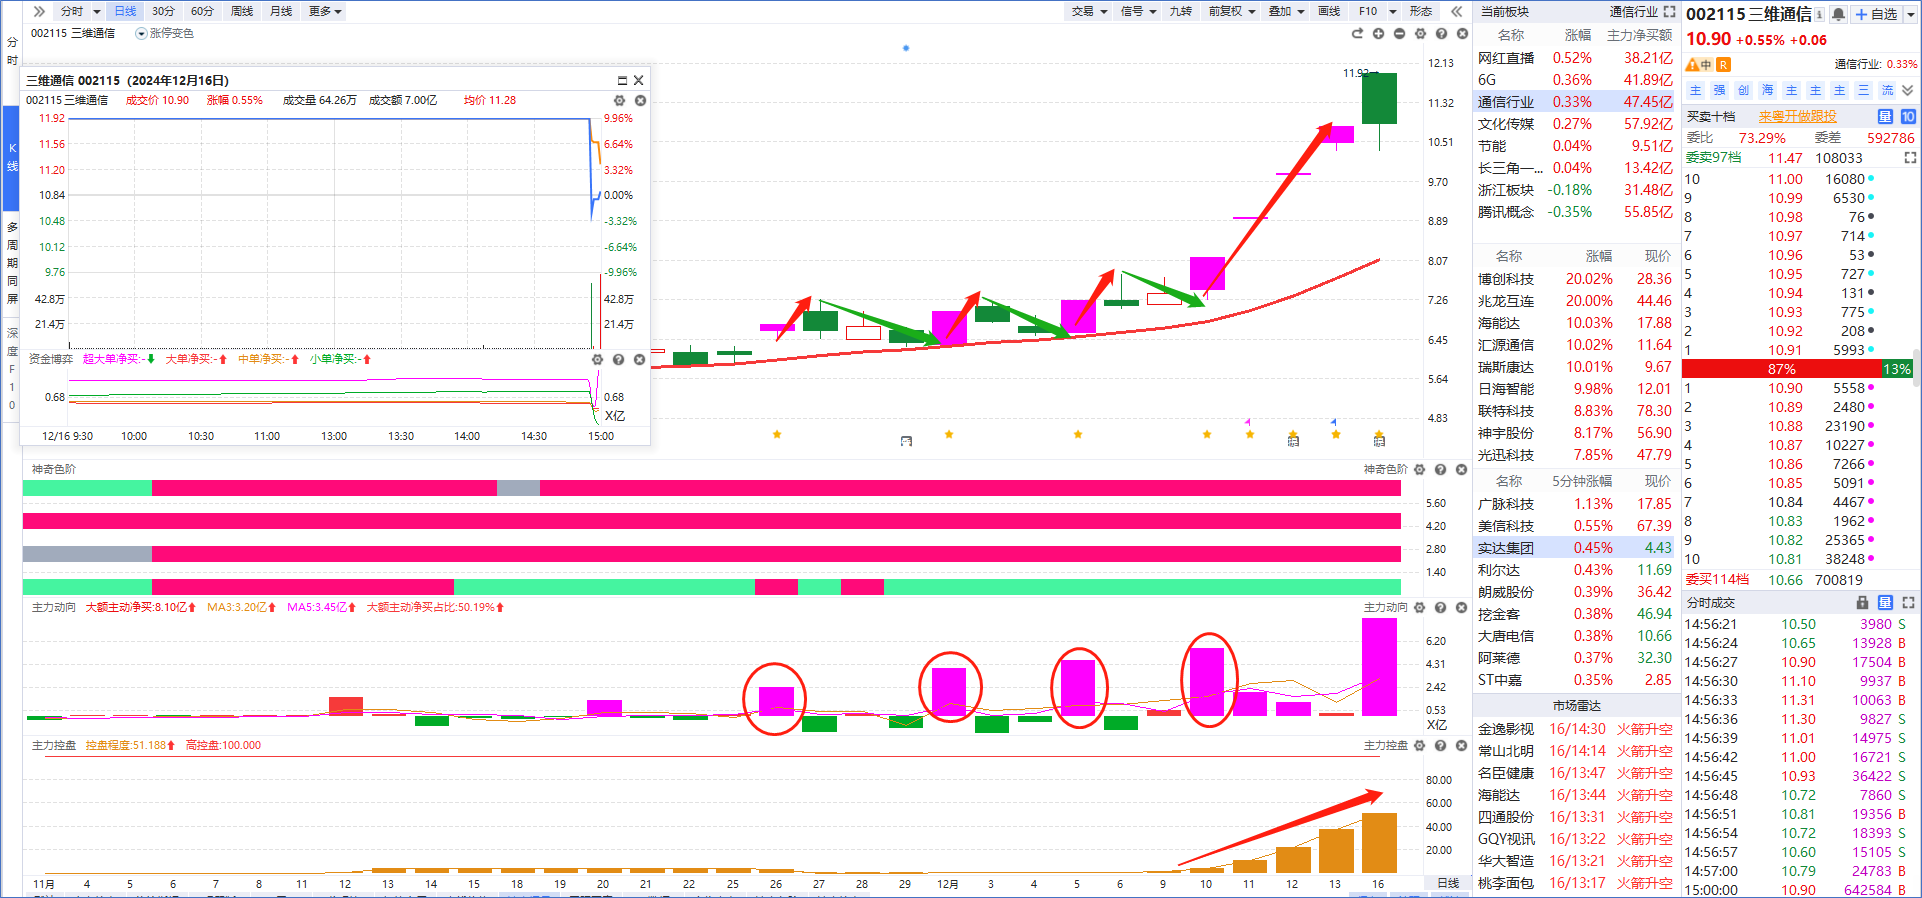Toggle the 涨停变色 option
This screenshot has width=1922, height=898.
141,34
